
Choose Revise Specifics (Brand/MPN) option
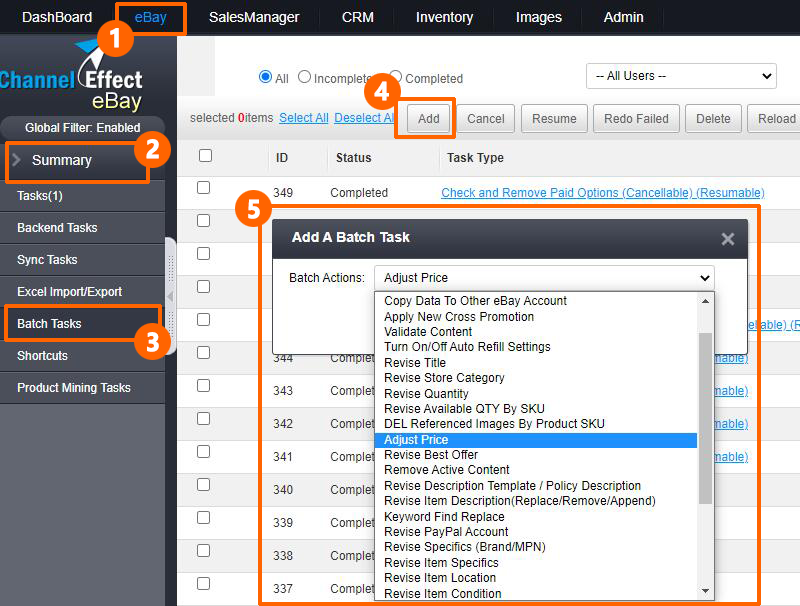(536, 547)
